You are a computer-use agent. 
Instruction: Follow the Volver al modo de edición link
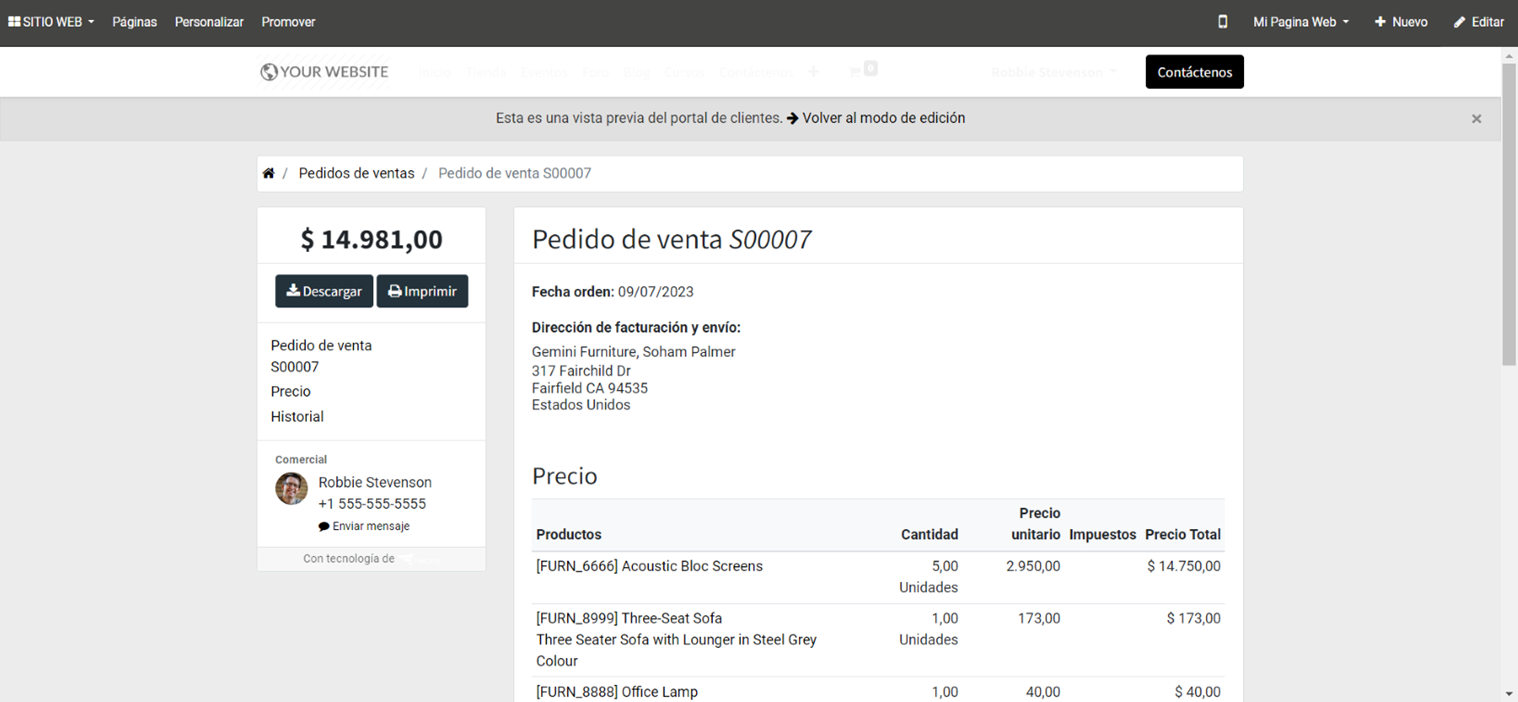pos(883,118)
